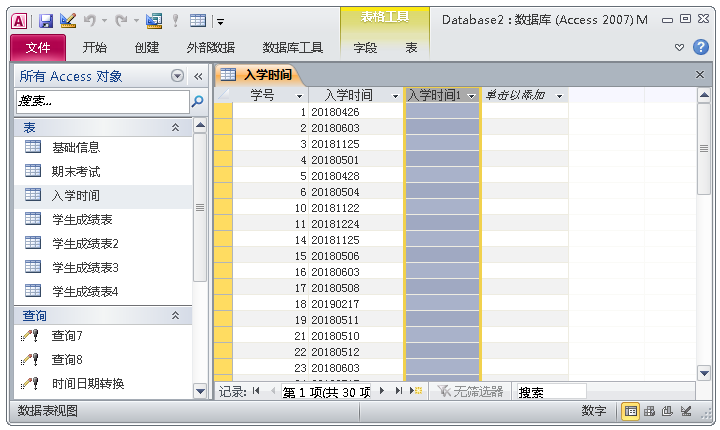Open the 学生成绩表4 table
Screen dimensions: 720x430
click(103, 291)
